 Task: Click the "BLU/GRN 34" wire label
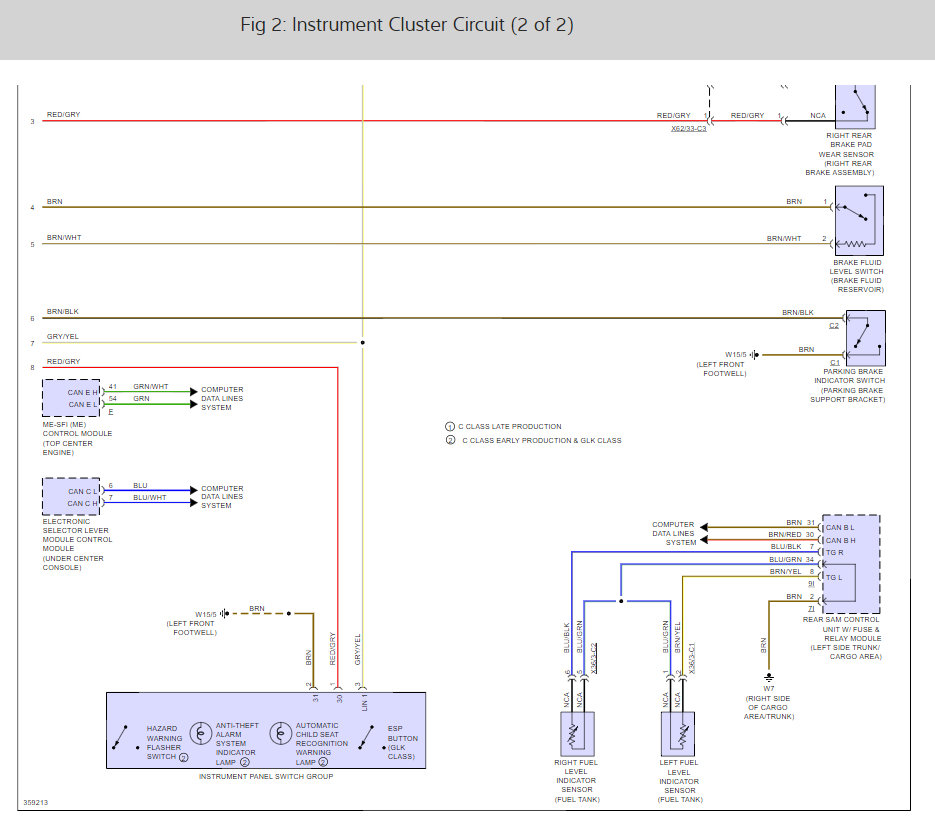[791, 560]
